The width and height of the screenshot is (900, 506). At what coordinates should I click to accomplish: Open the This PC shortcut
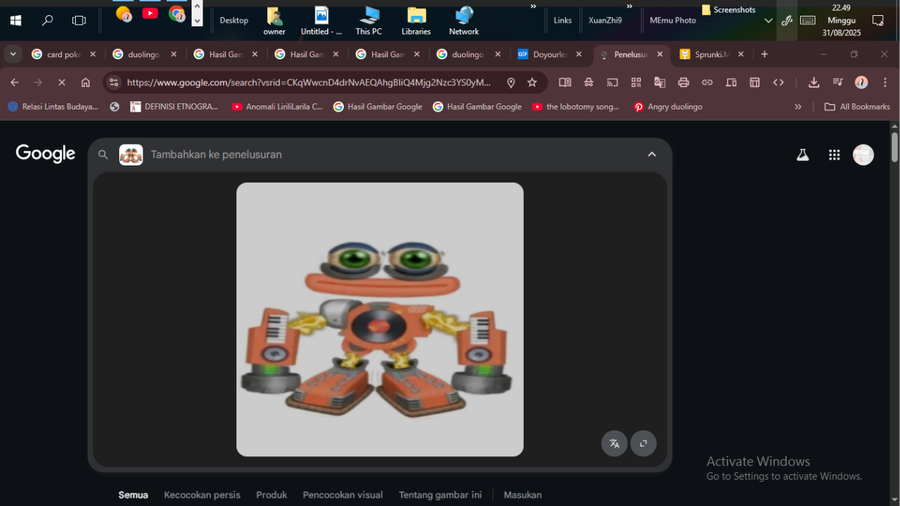click(368, 21)
